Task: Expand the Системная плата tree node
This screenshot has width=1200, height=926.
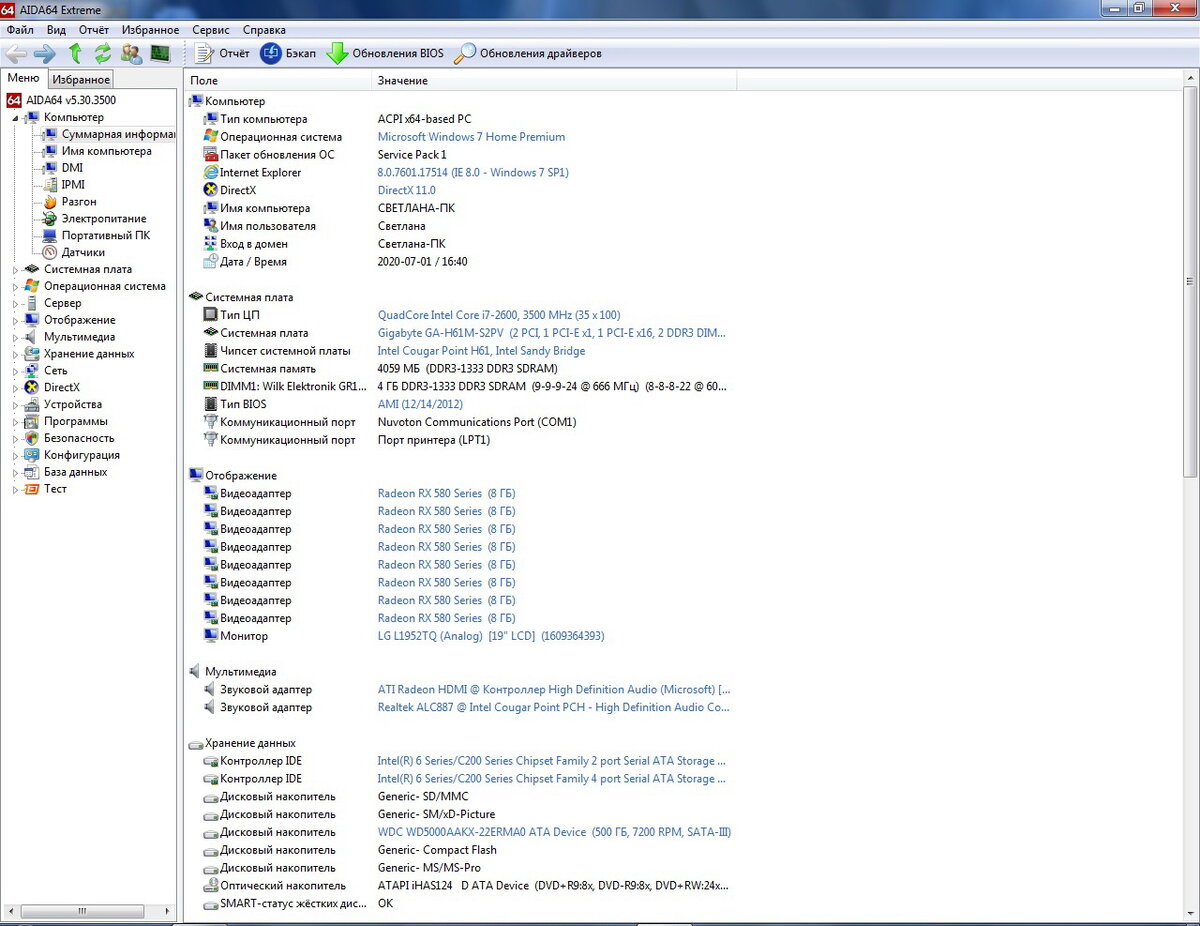Action: pyautogui.click(x=16, y=269)
